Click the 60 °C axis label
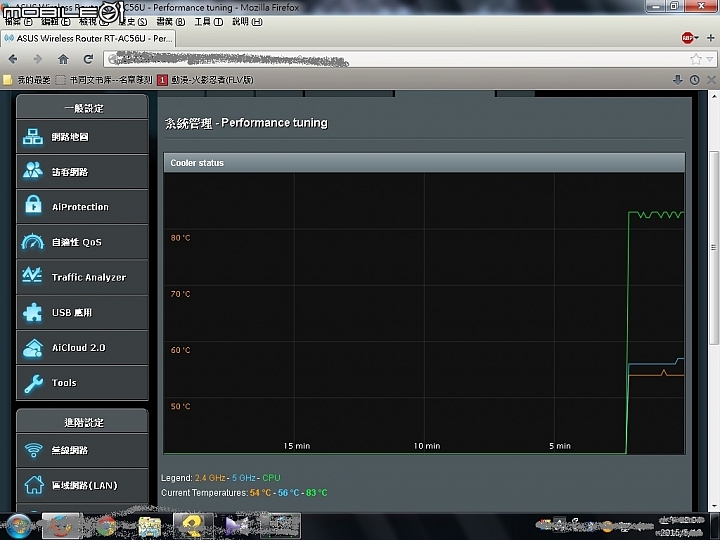The image size is (720, 540). [180, 350]
